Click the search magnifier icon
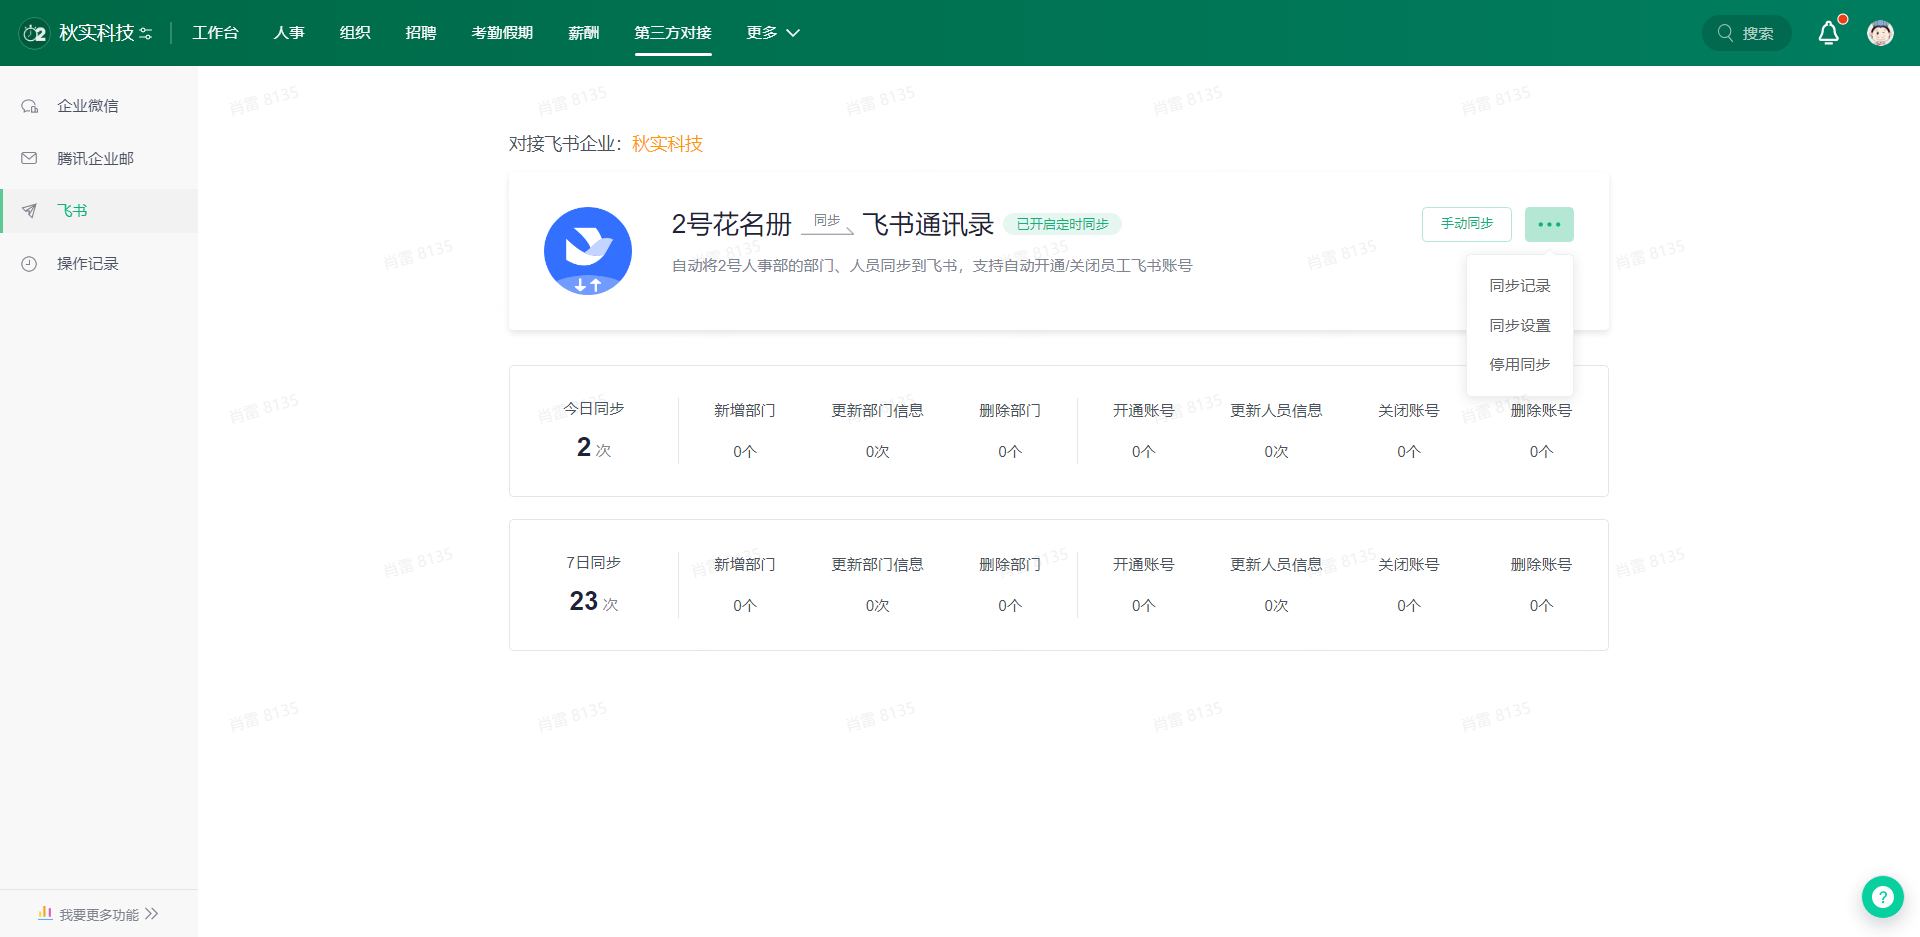The width and height of the screenshot is (1920, 937). click(x=1725, y=33)
